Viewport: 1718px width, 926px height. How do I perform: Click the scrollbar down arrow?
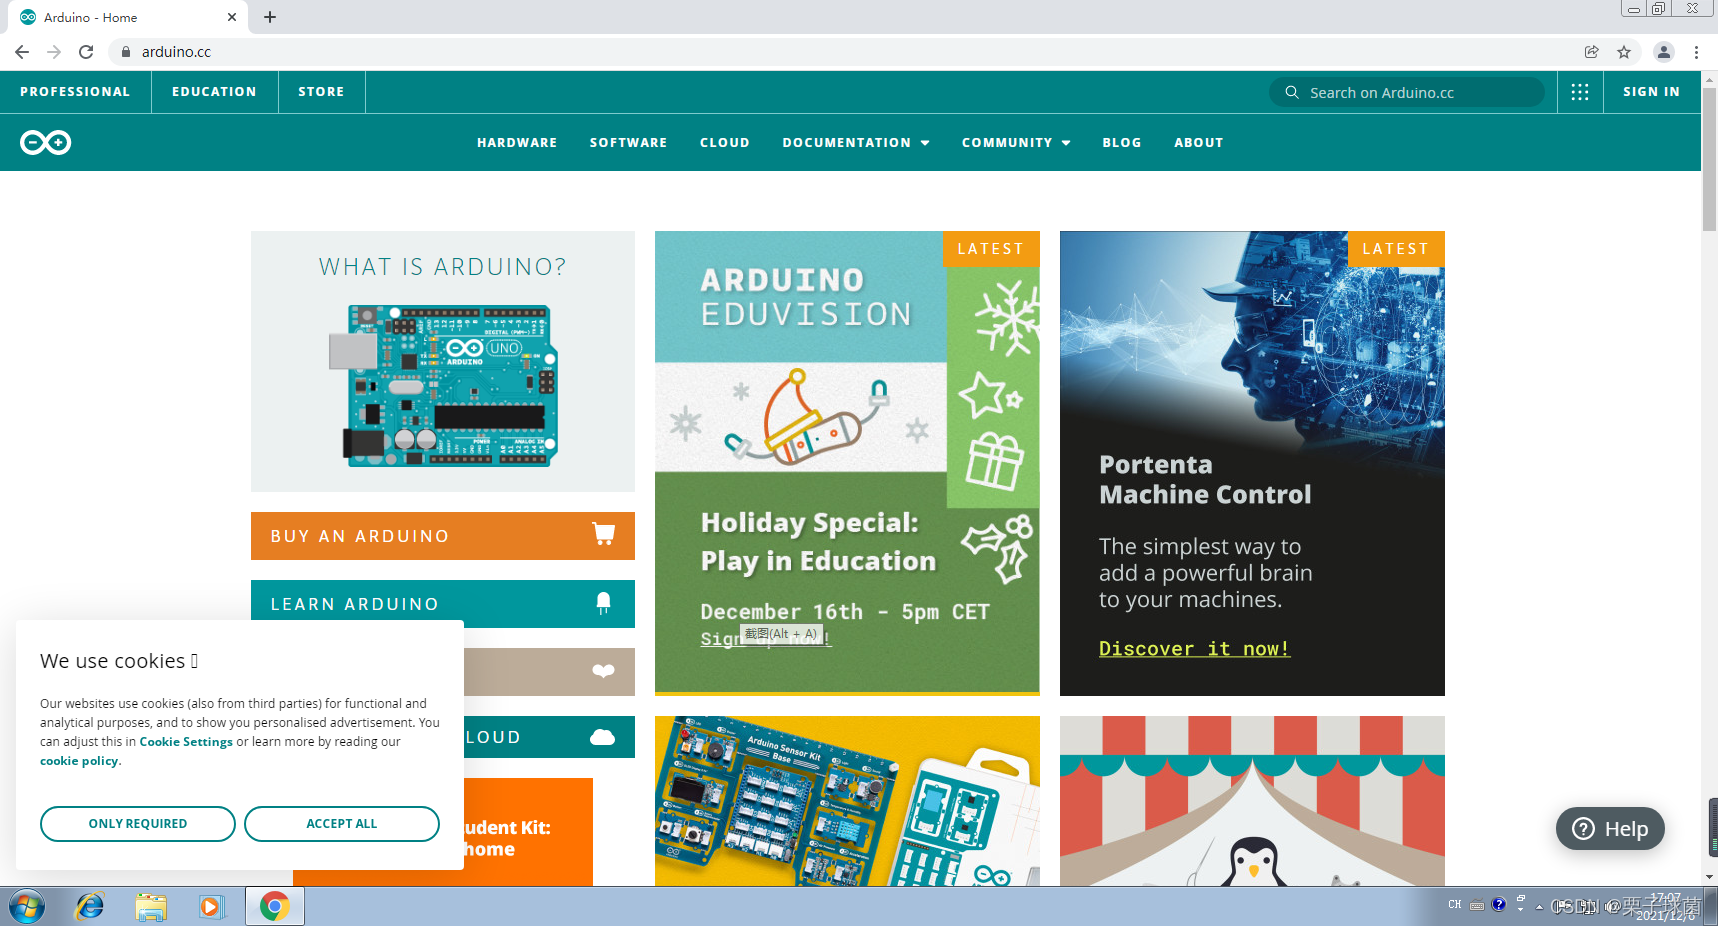tap(1709, 877)
